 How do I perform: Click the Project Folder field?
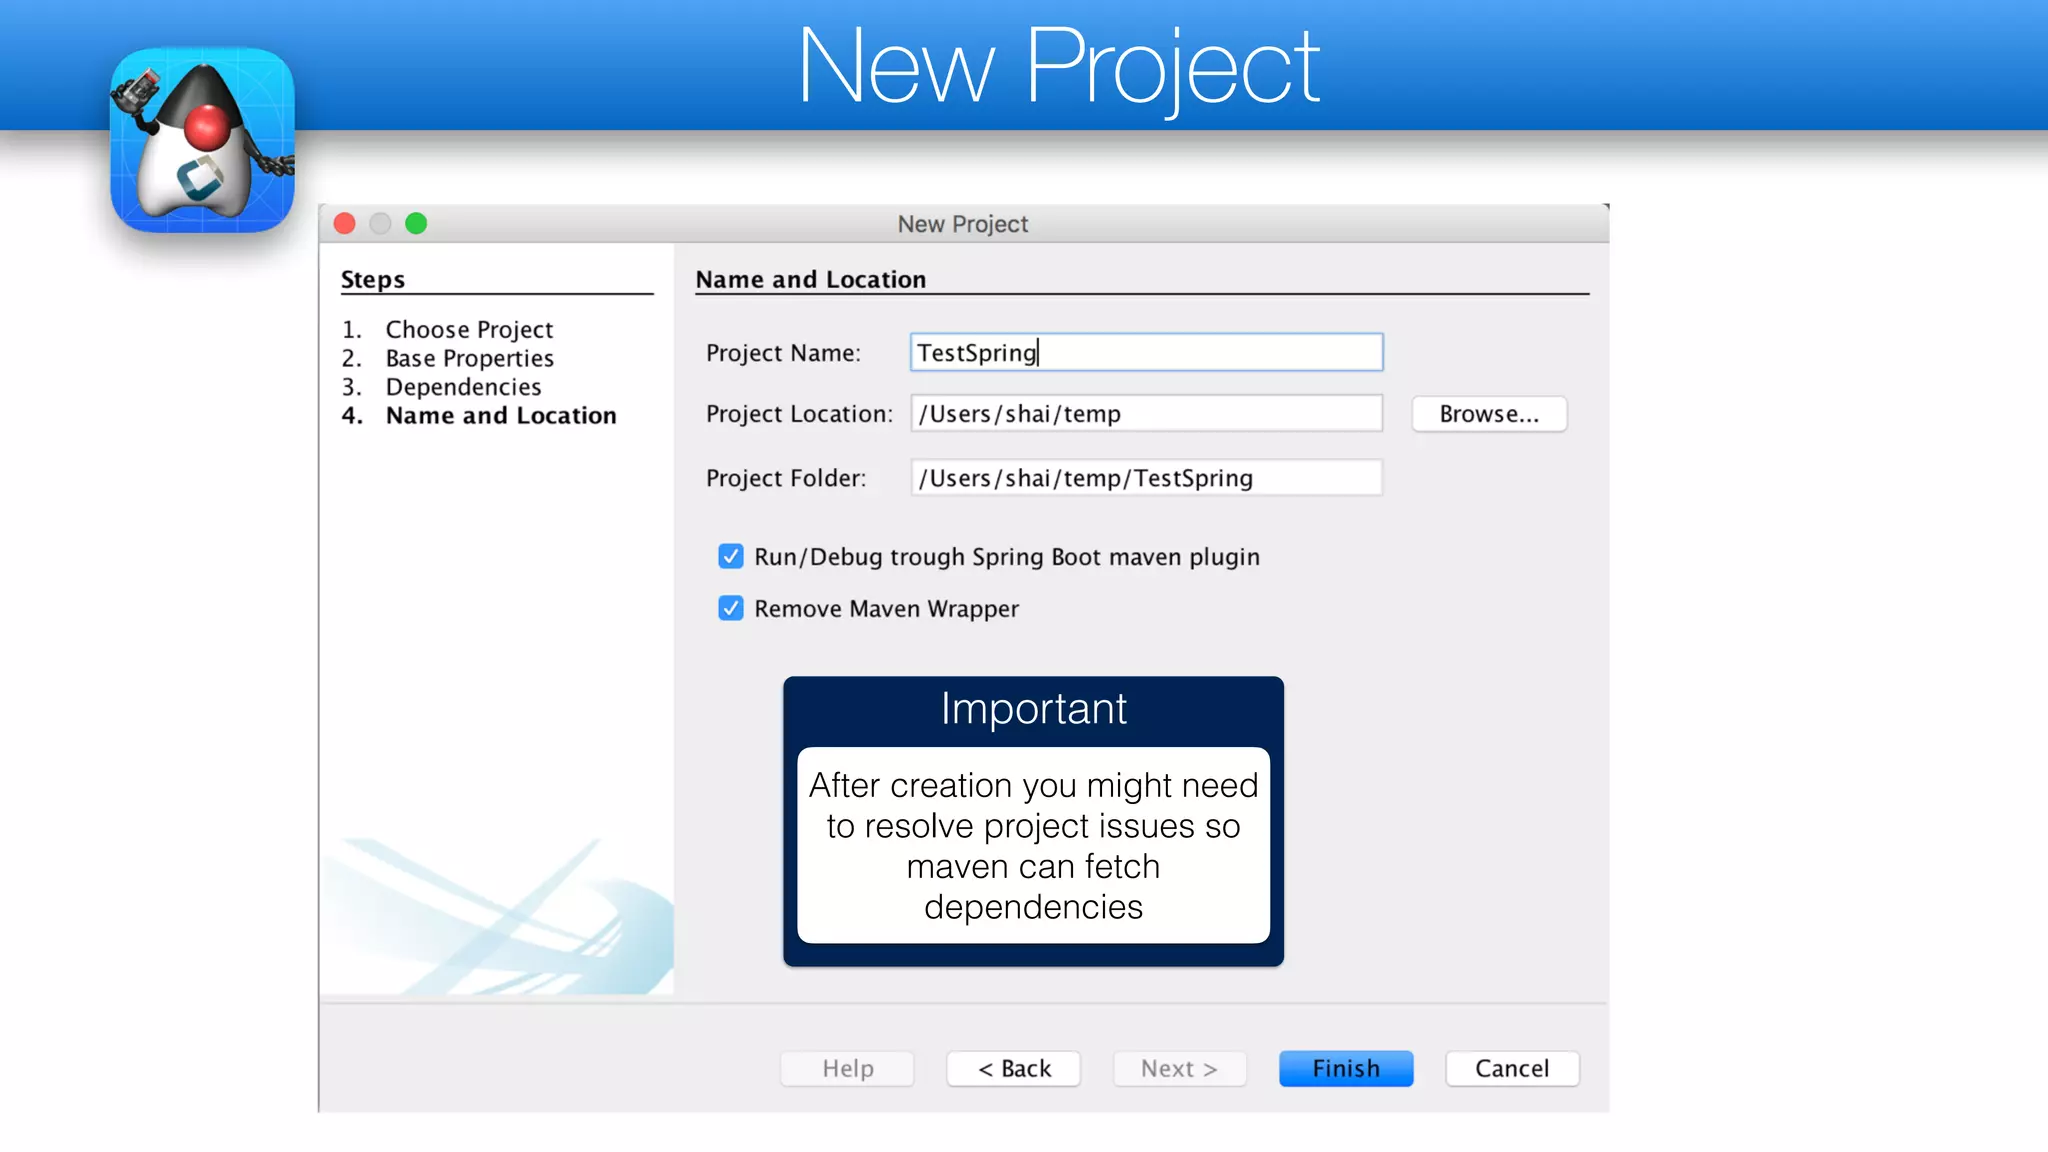coord(1146,478)
